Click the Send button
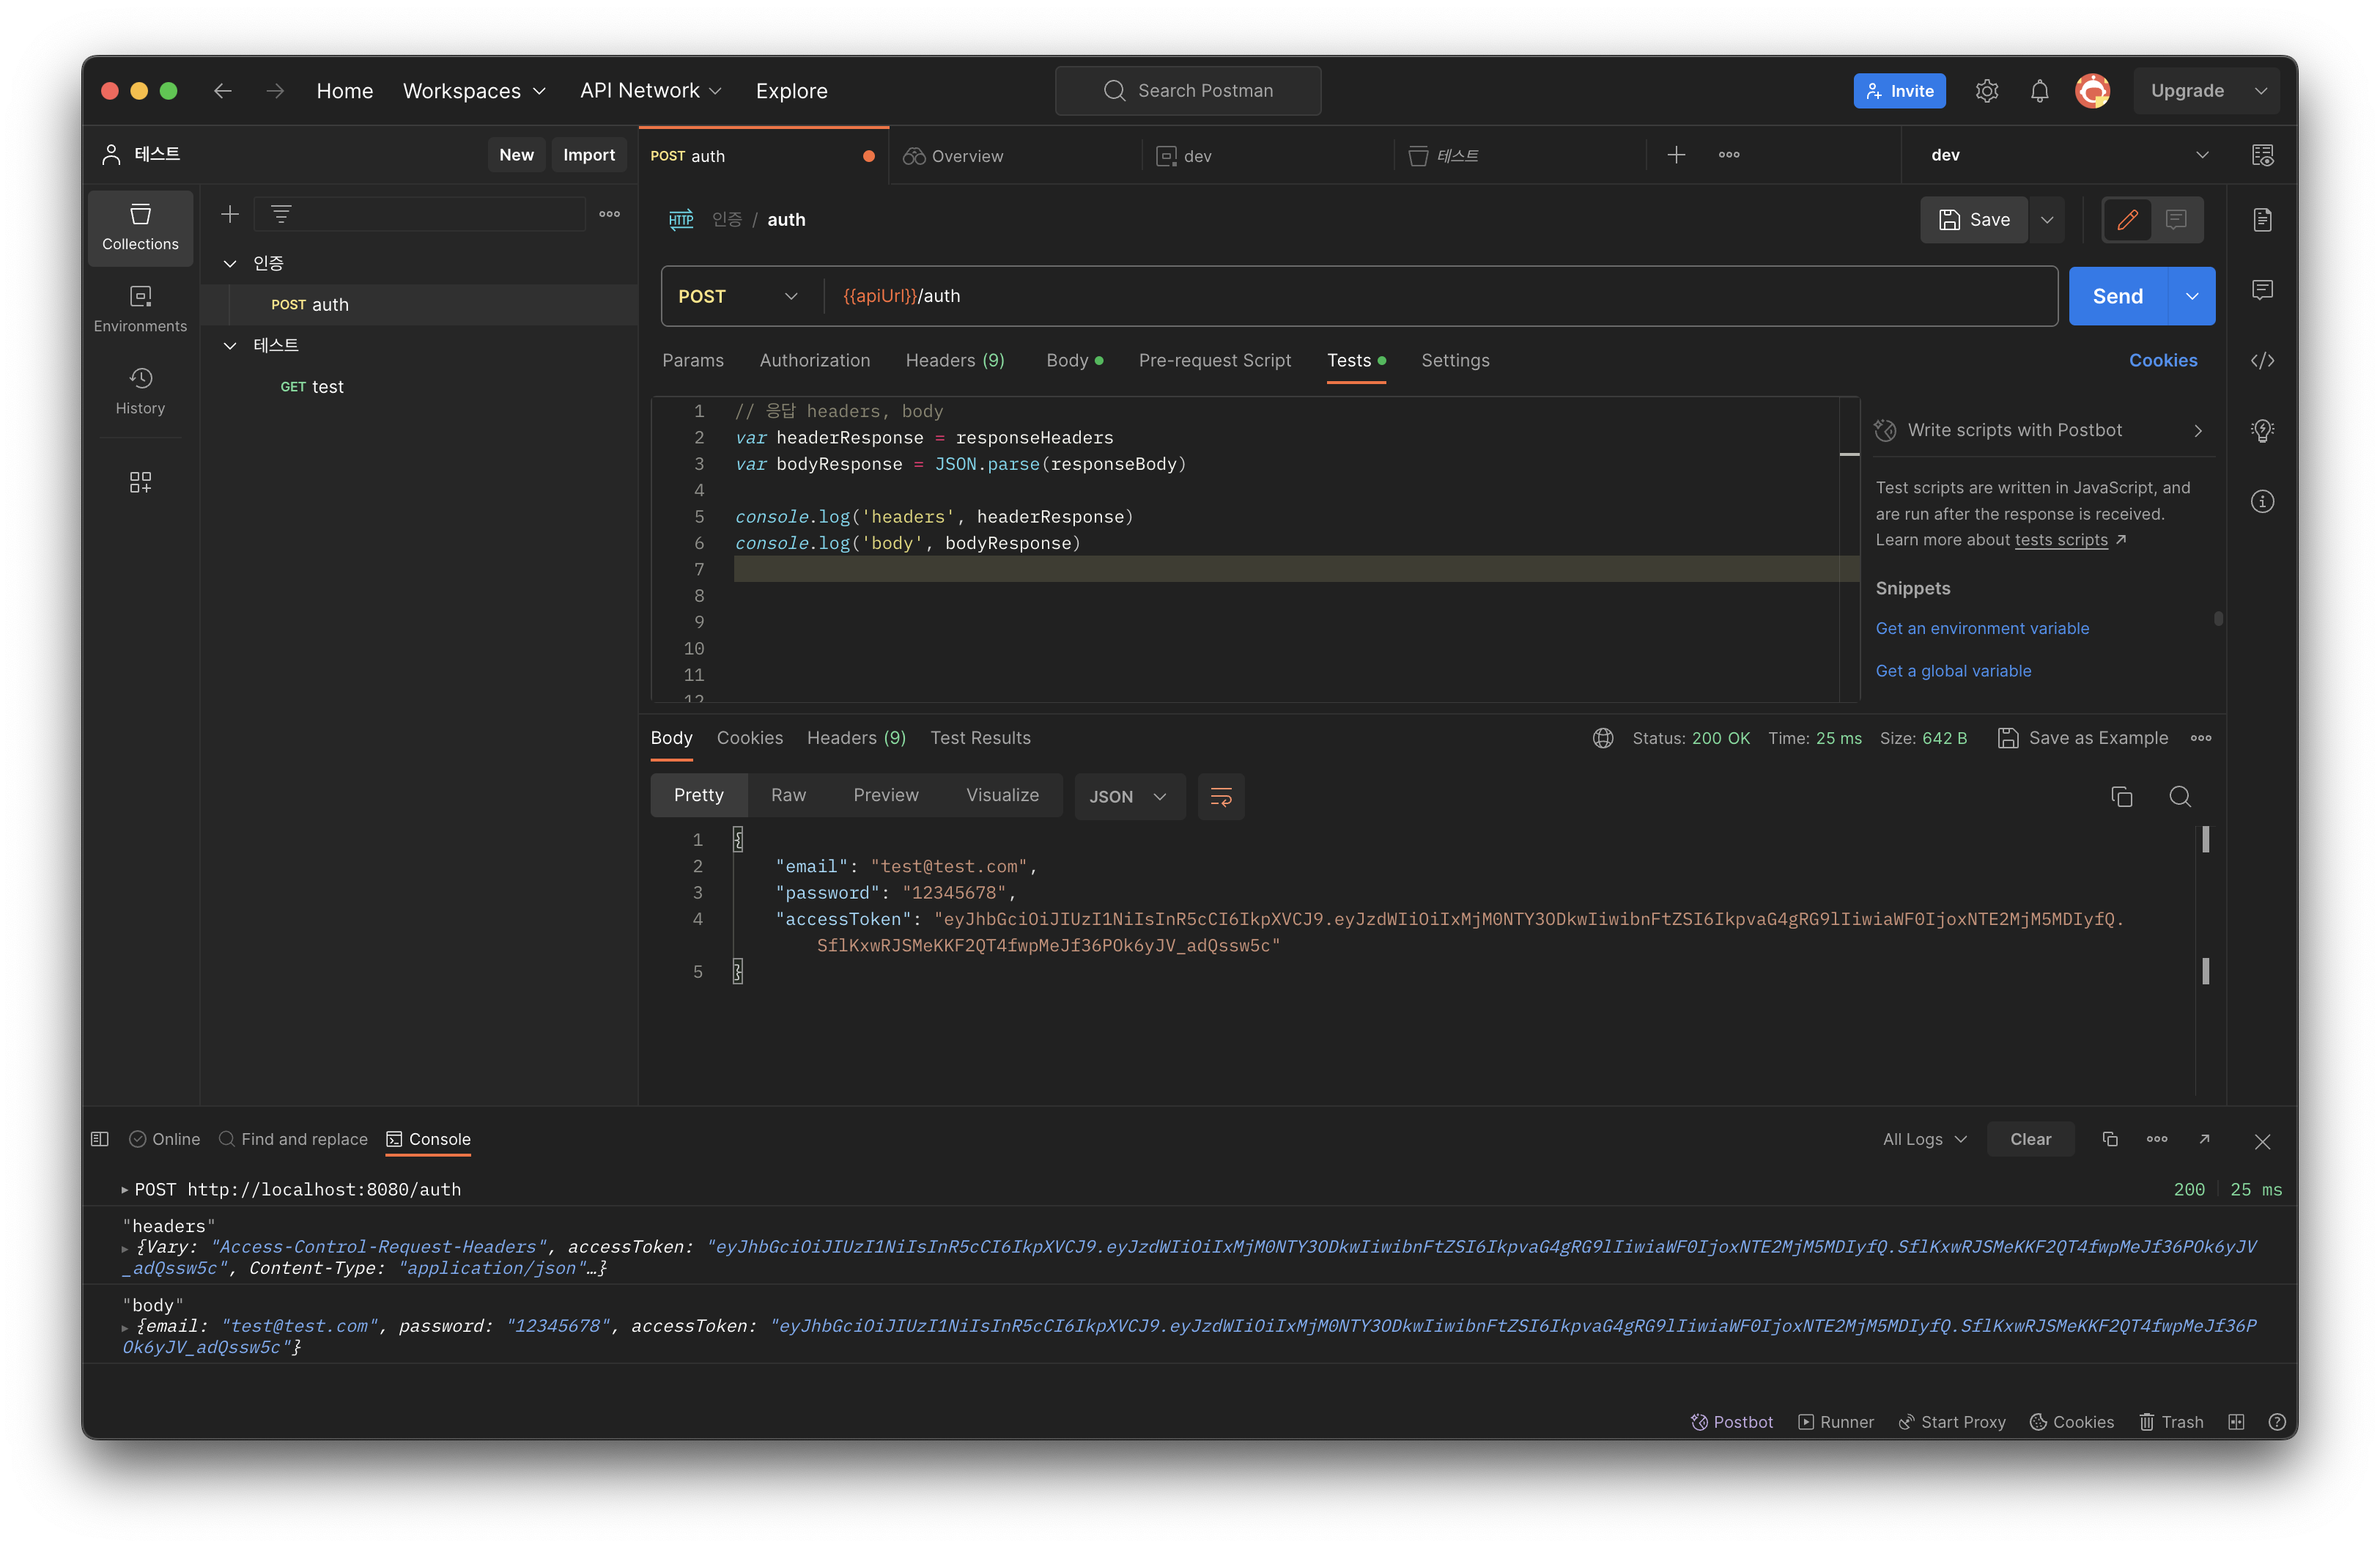This screenshot has width=2380, height=1548. pos(2117,296)
